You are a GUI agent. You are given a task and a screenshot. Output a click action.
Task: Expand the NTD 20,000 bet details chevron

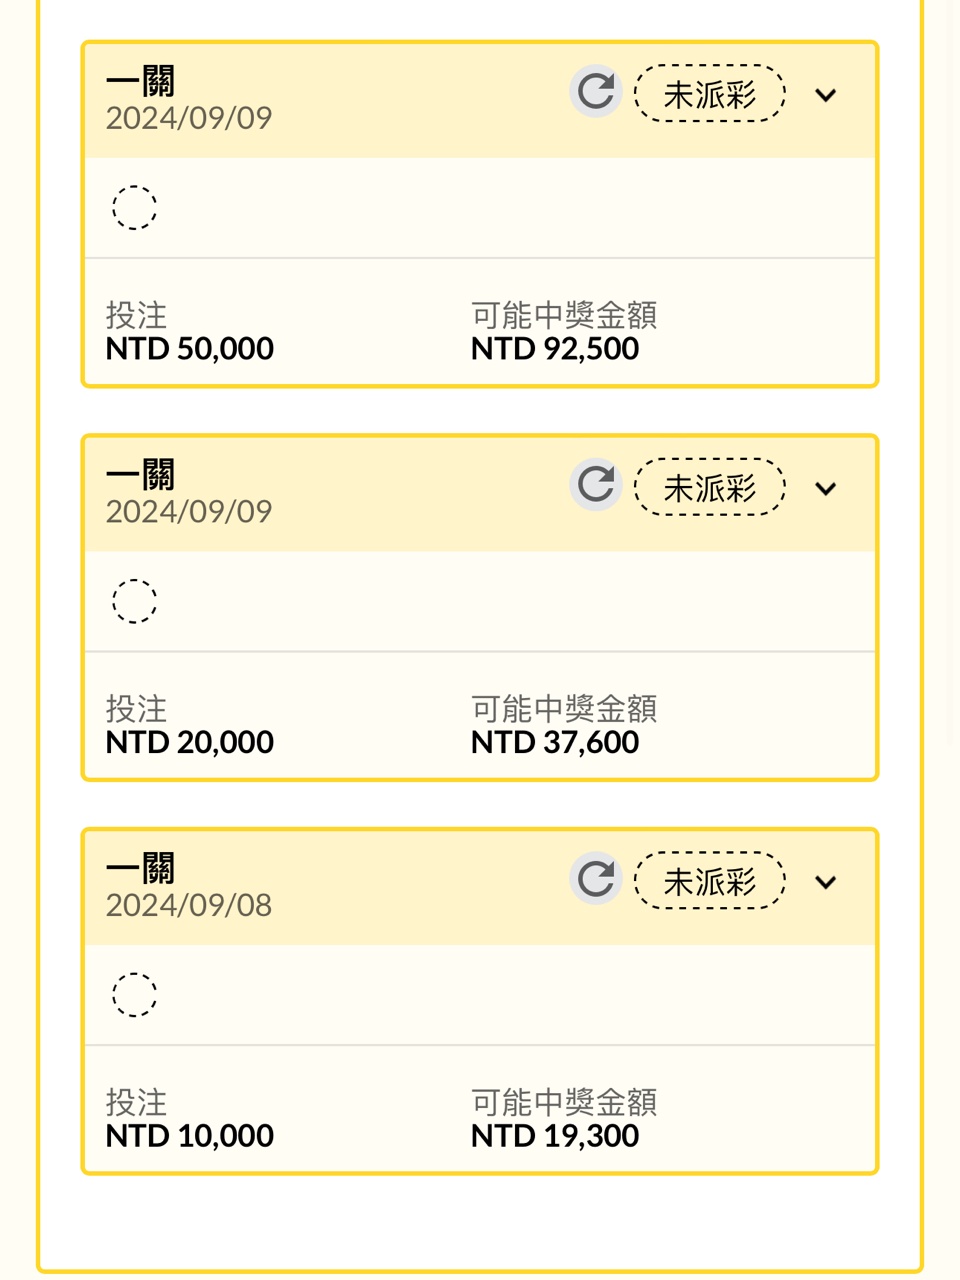pyautogui.click(x=825, y=489)
